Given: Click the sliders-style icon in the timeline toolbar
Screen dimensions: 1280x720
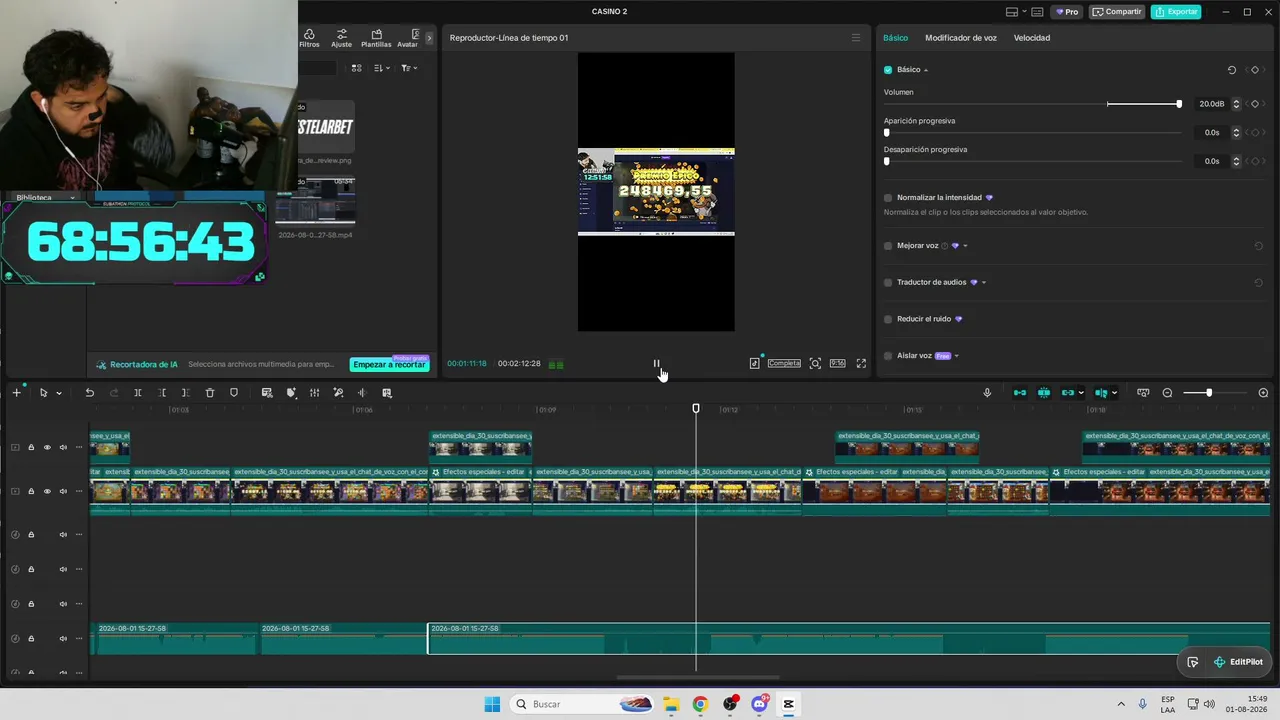Looking at the screenshot, I should [314, 393].
